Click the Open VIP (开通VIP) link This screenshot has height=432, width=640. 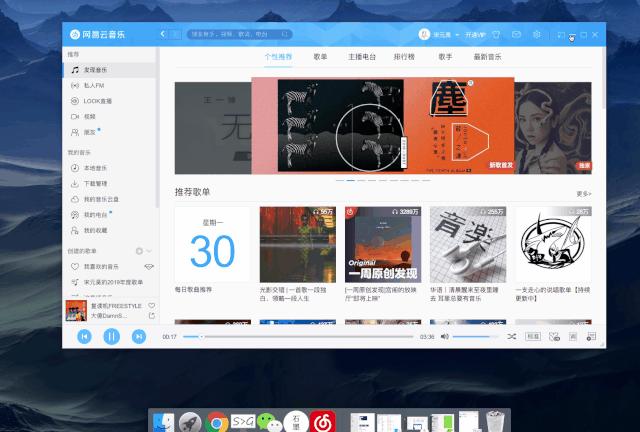[475, 35]
